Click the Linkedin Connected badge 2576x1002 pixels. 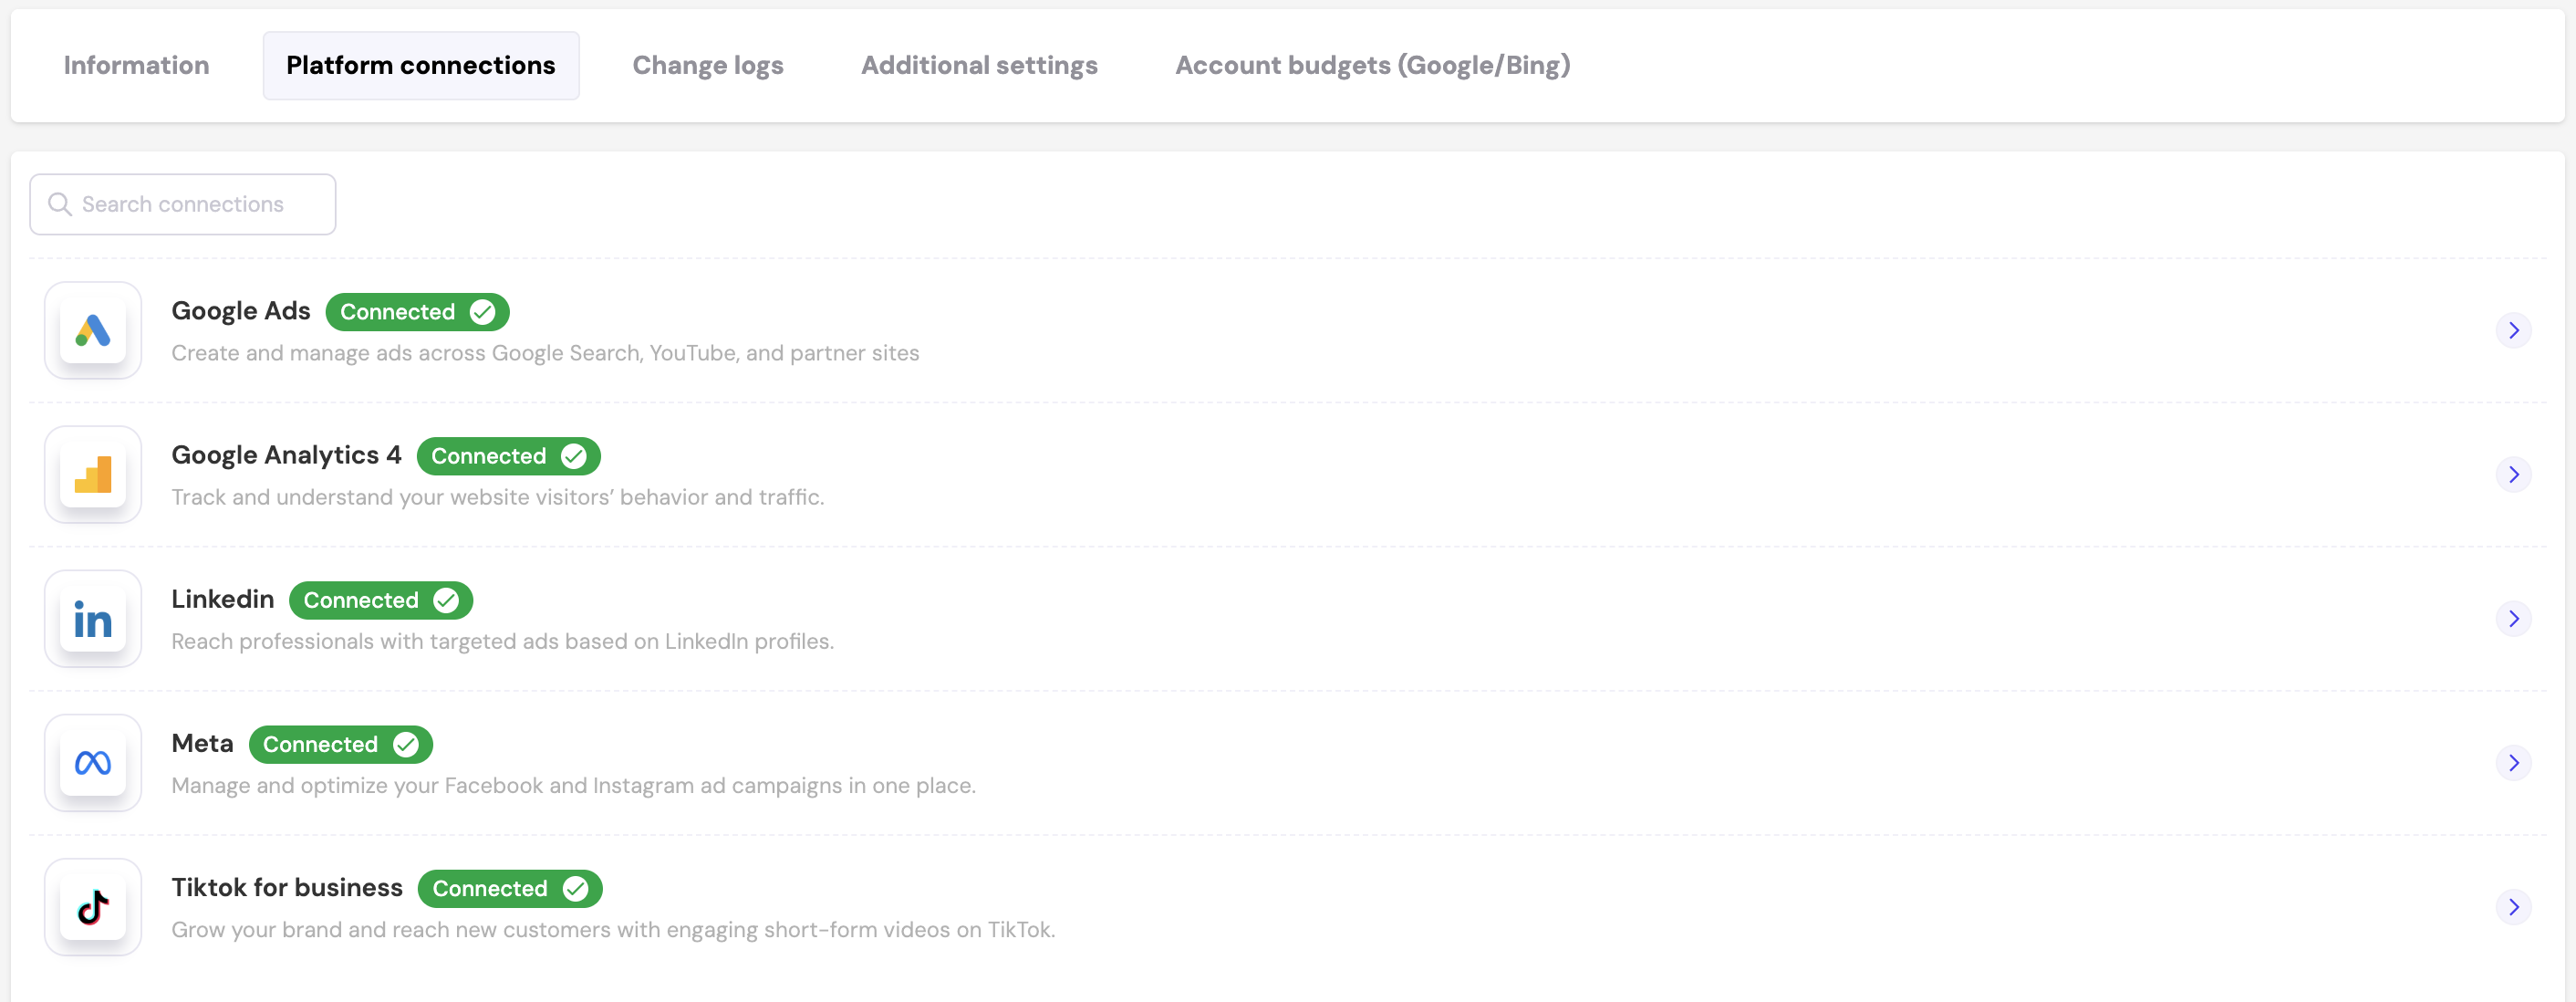click(380, 600)
